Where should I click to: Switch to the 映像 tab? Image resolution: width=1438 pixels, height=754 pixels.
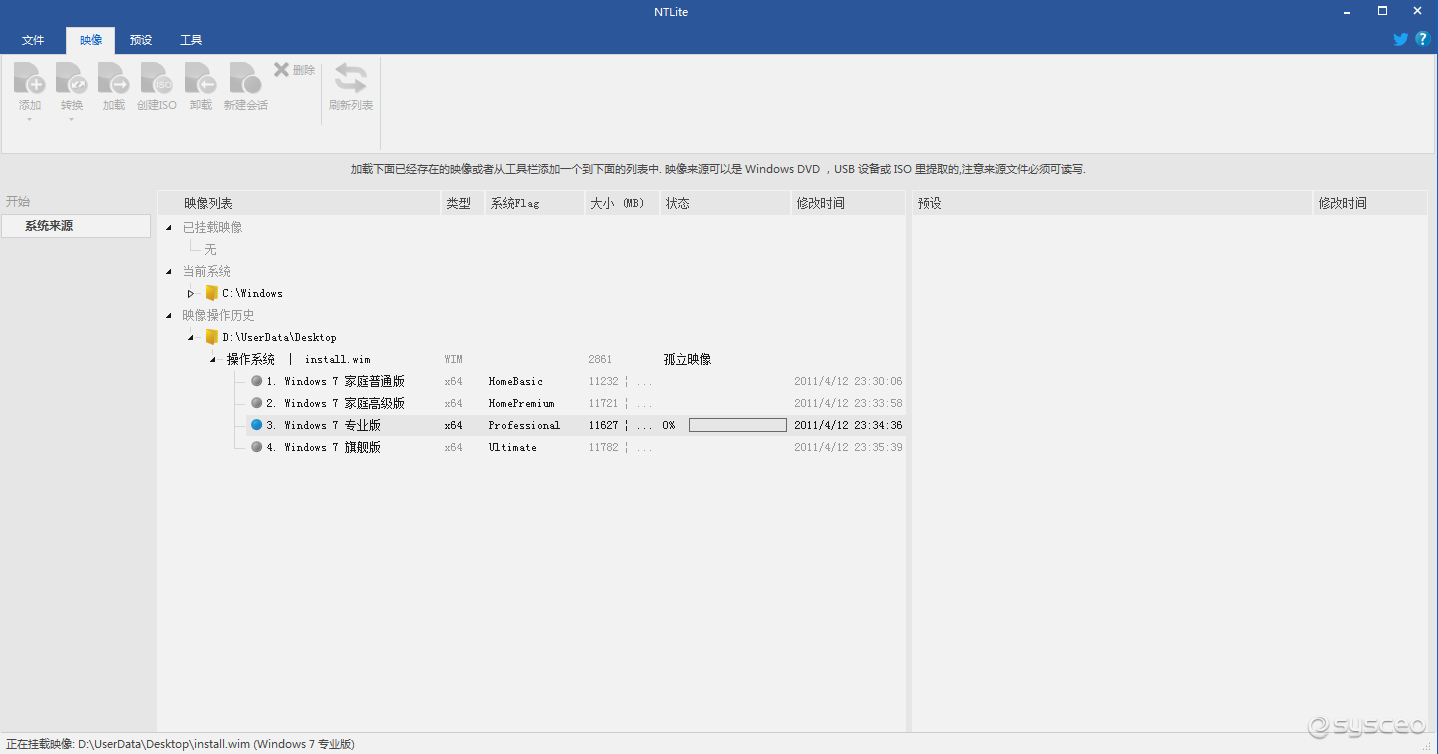91,40
